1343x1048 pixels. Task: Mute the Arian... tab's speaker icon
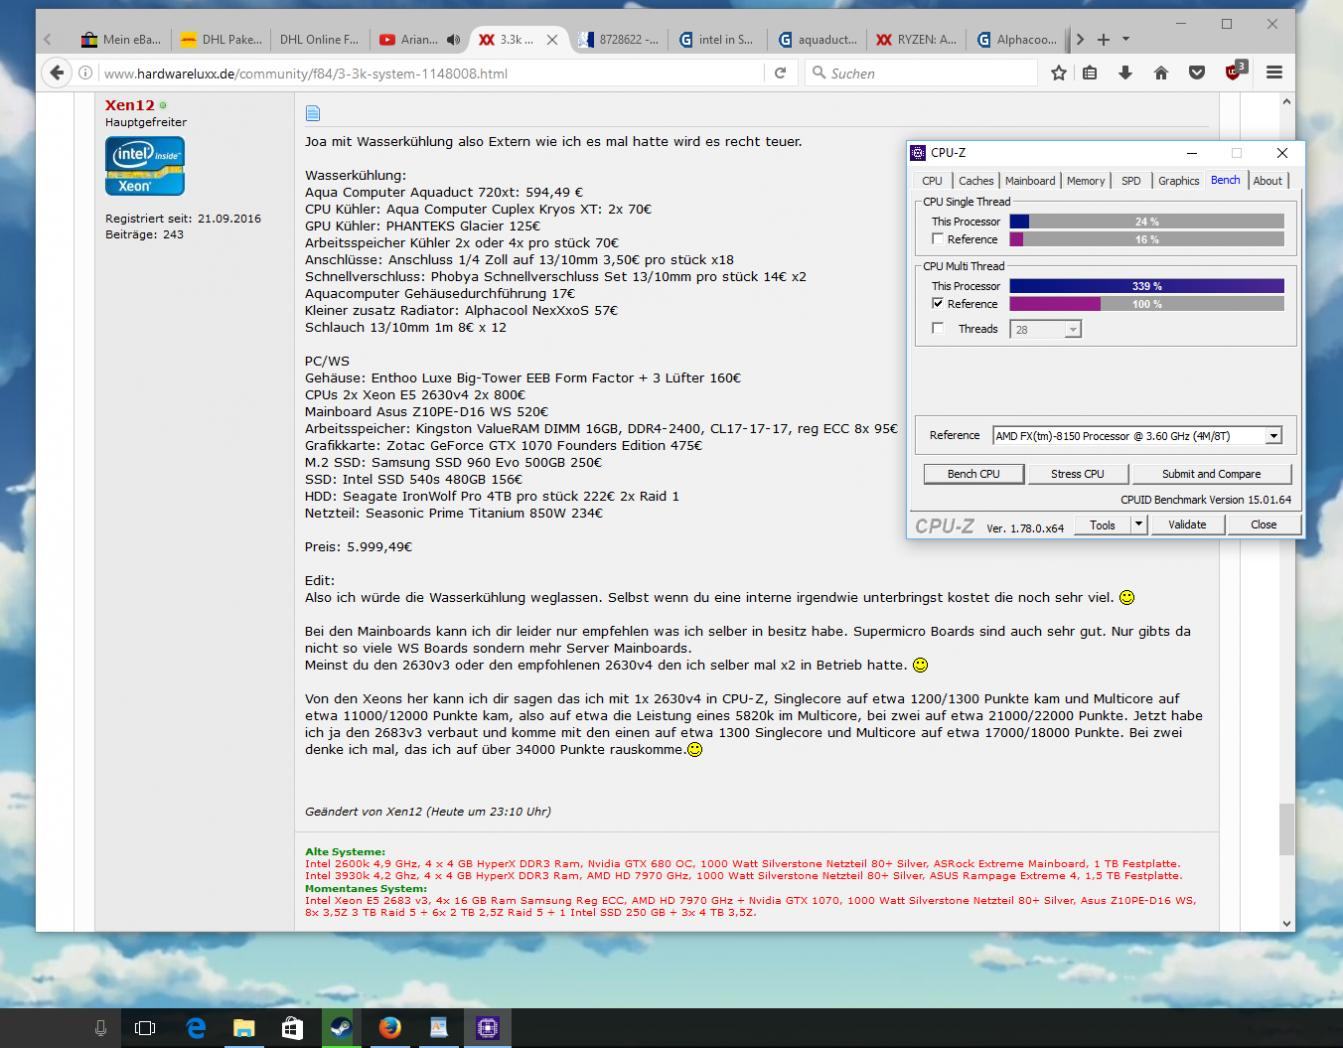[453, 39]
